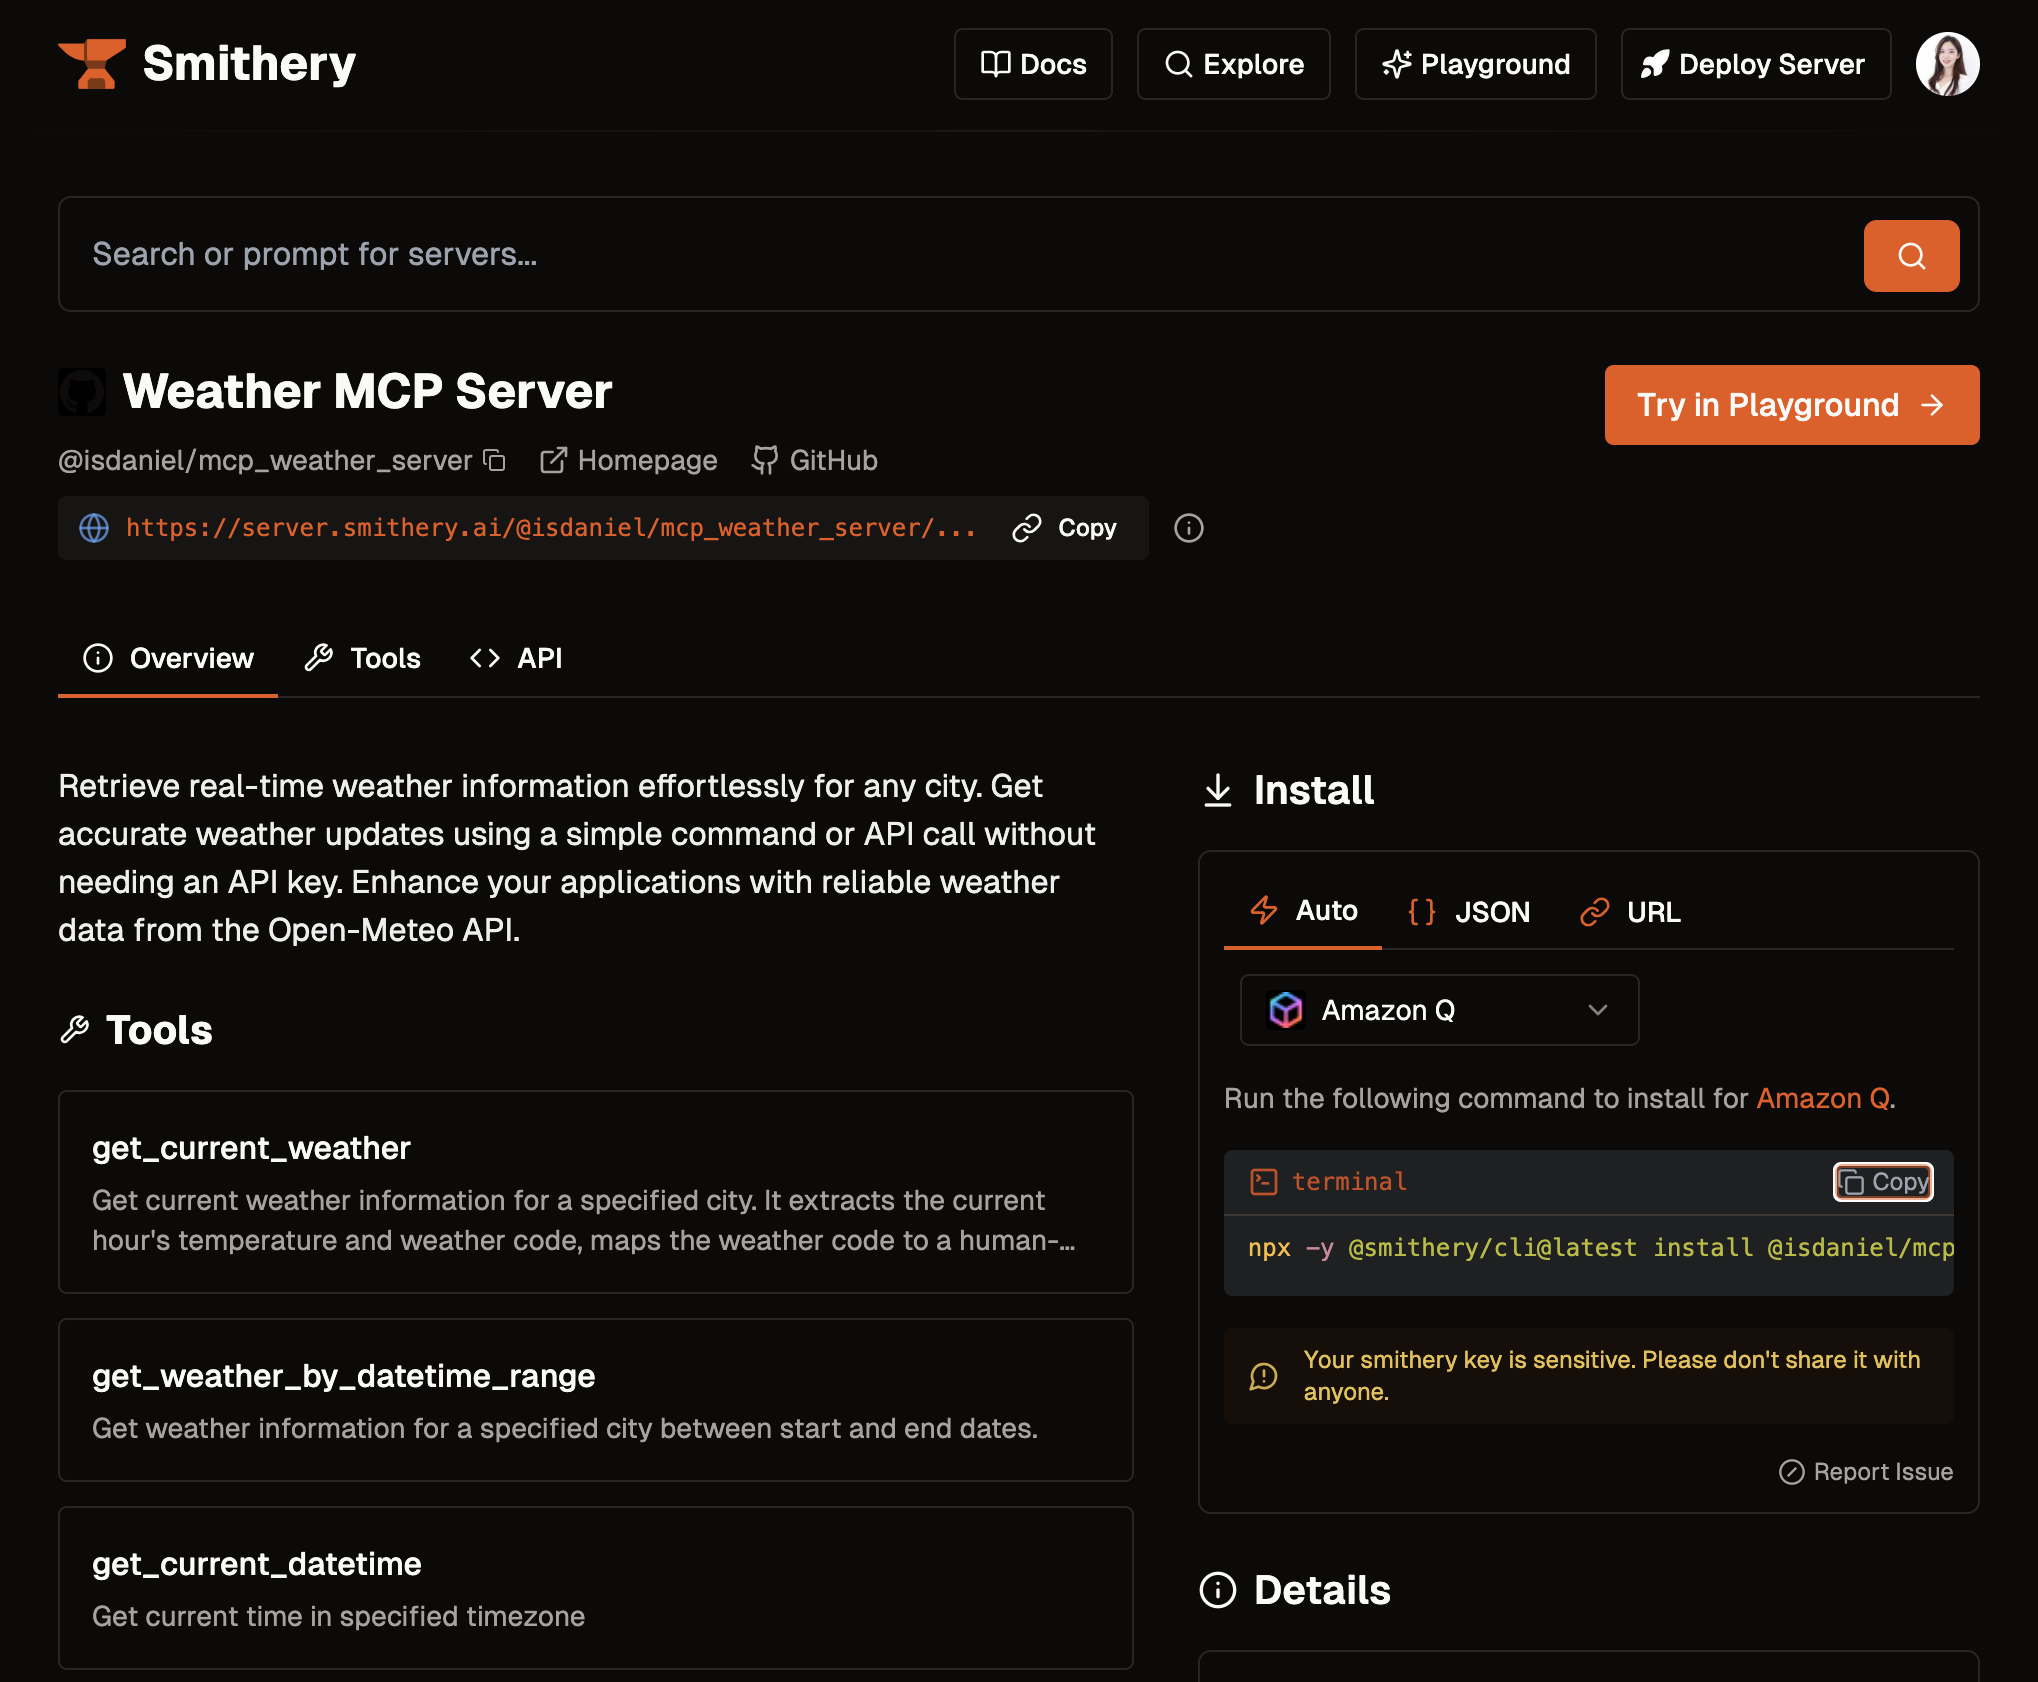Click the Deploy Server button
This screenshot has width=2038, height=1682.
[x=1755, y=64]
